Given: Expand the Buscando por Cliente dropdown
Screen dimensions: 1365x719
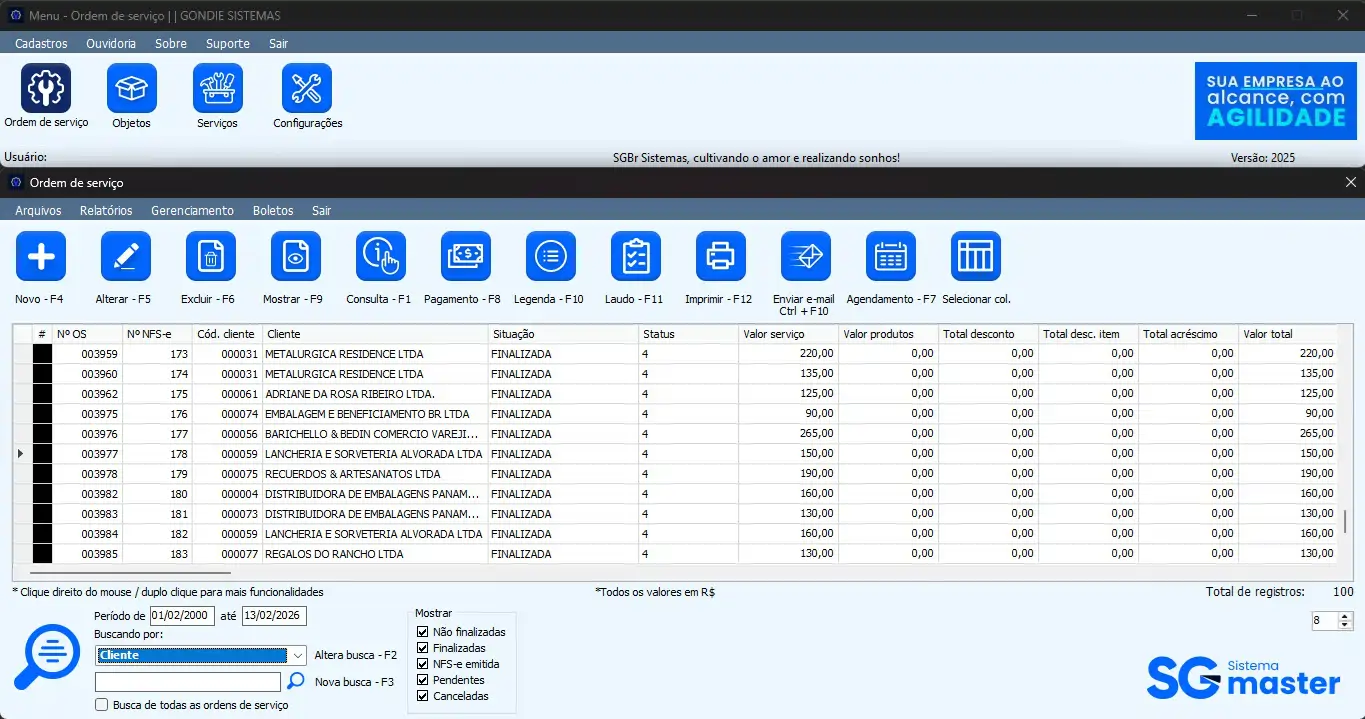Looking at the screenshot, I should click(x=297, y=656).
